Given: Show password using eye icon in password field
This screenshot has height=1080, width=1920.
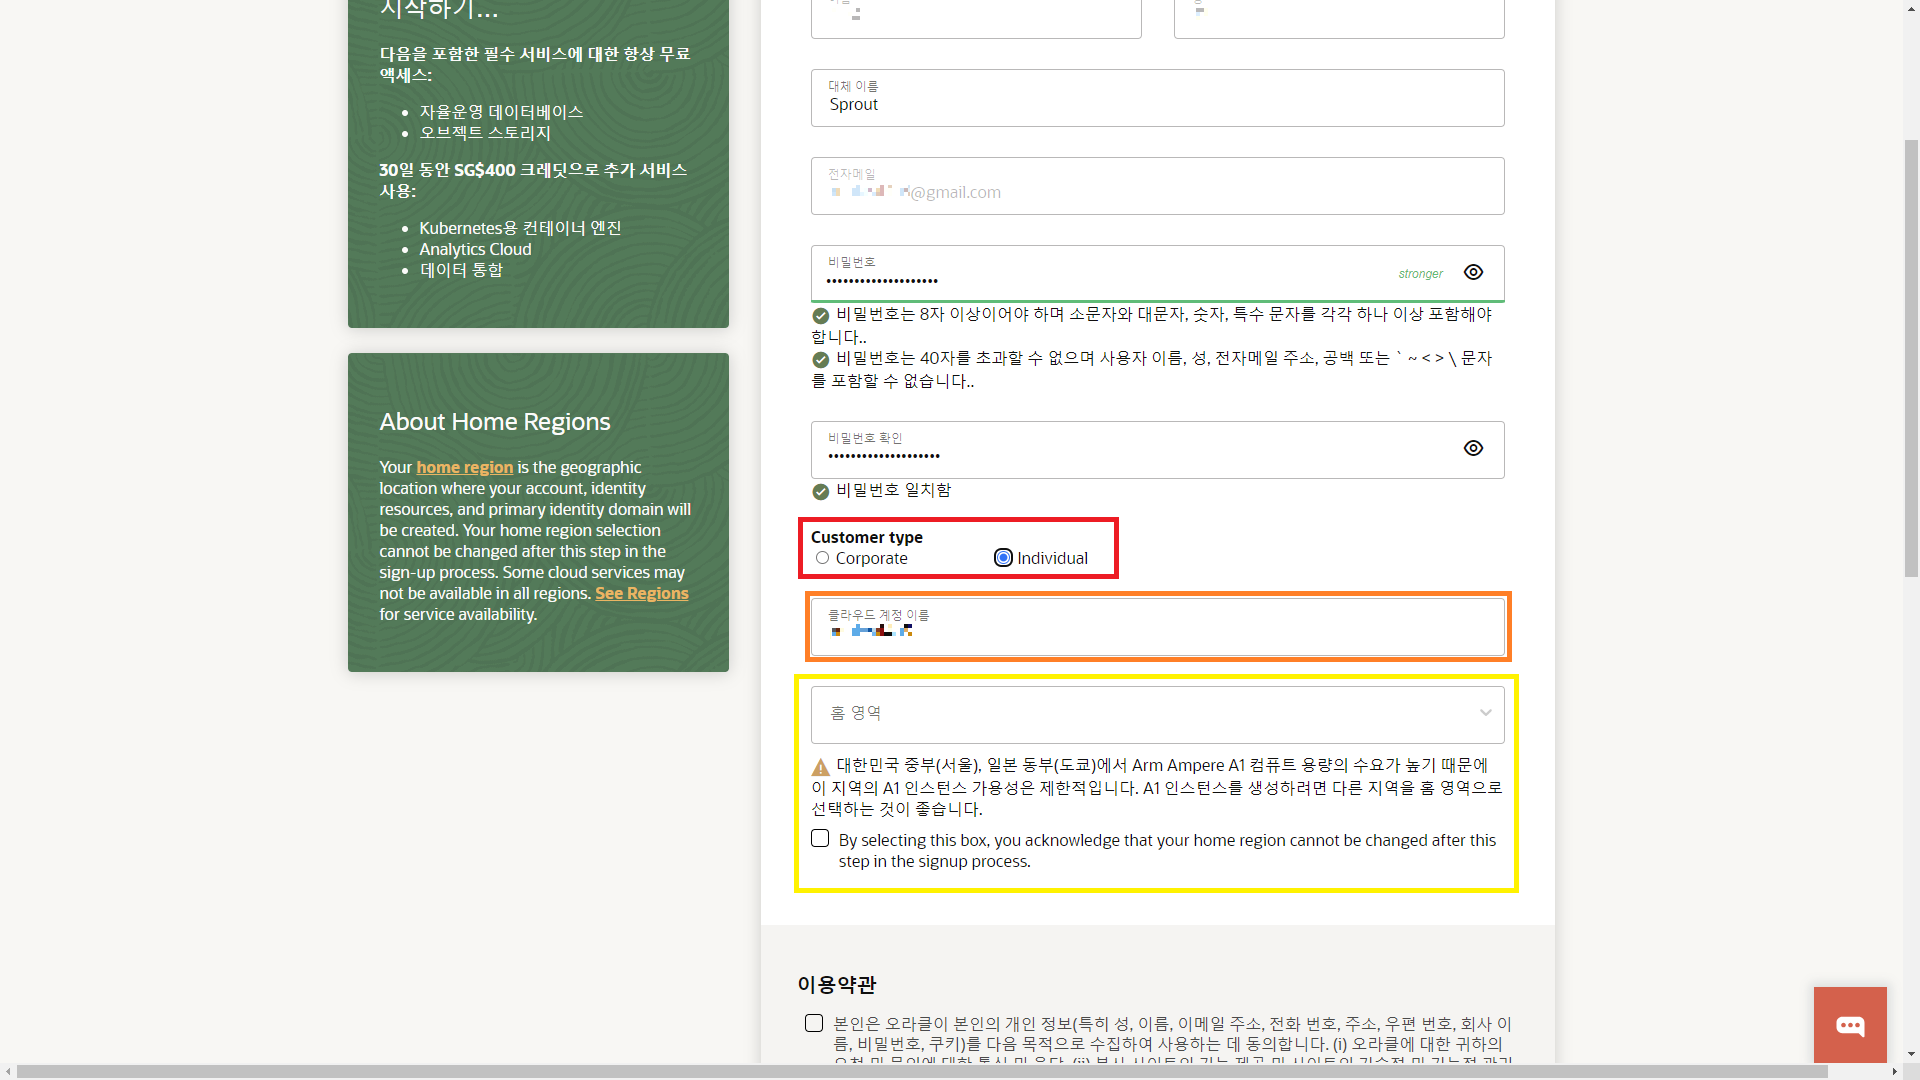Looking at the screenshot, I should coord(1473,272).
